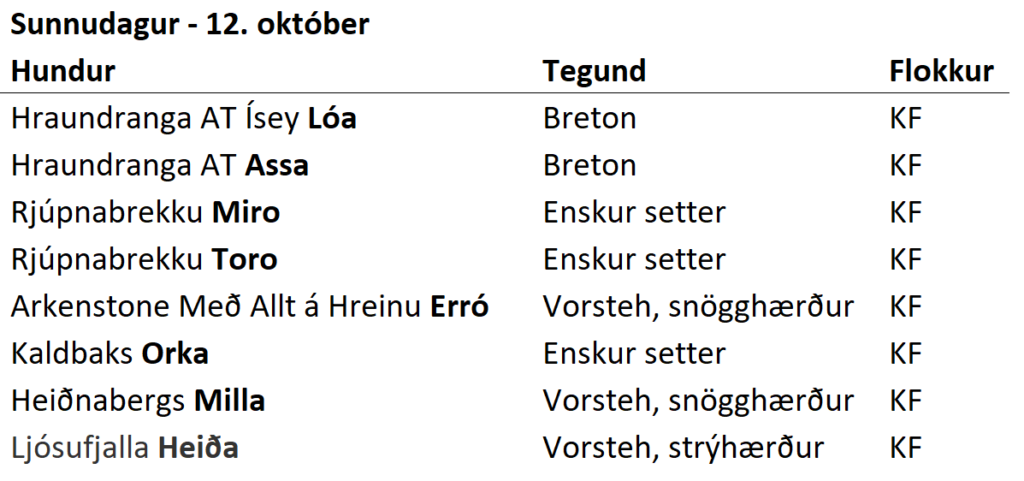Viewport: 1024px width, 481px height.
Task: Click KF class in Assa row
Action: [905, 166]
